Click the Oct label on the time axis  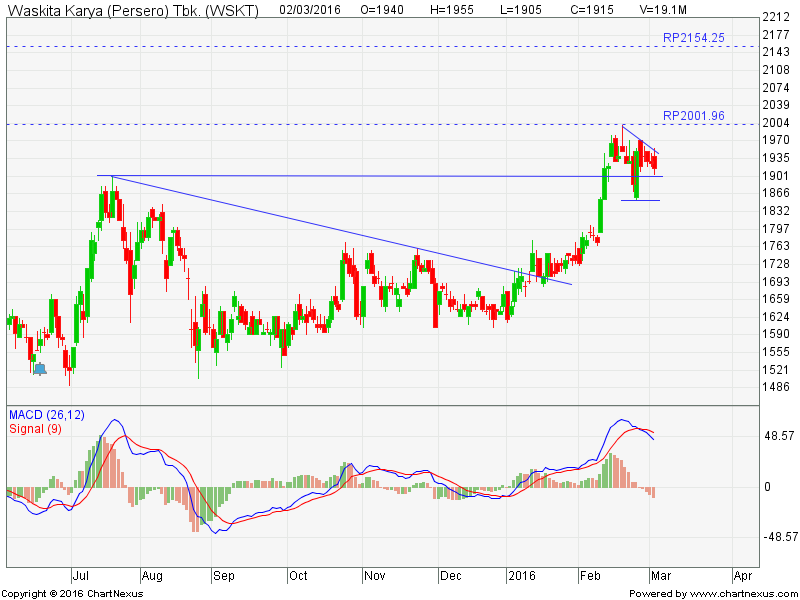(x=298, y=576)
